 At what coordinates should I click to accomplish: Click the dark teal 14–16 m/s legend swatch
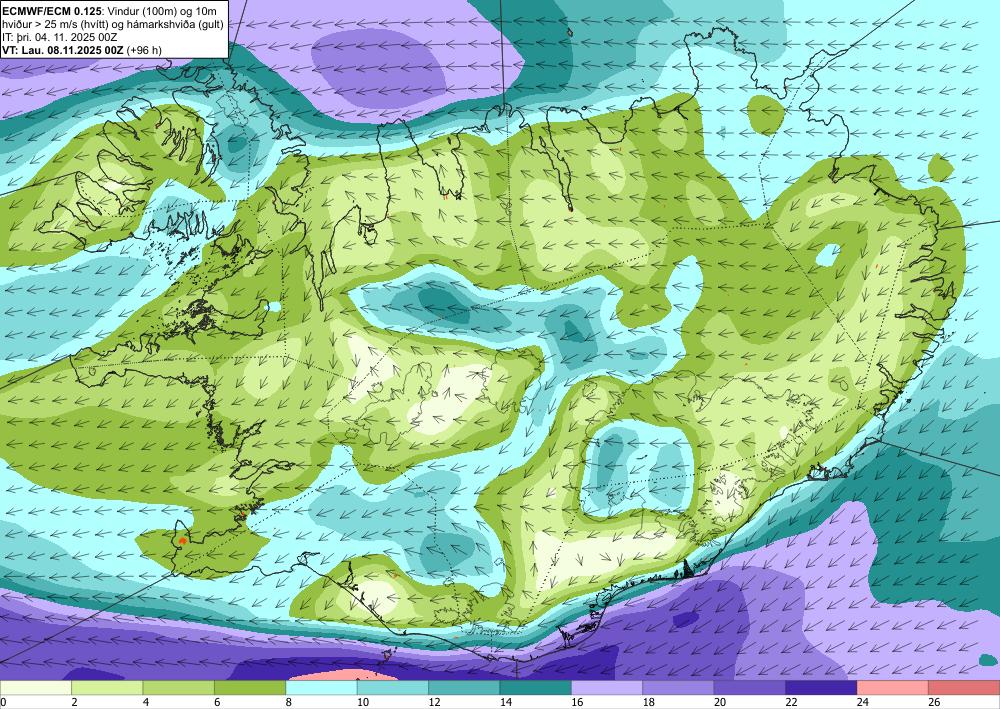(x=536, y=688)
